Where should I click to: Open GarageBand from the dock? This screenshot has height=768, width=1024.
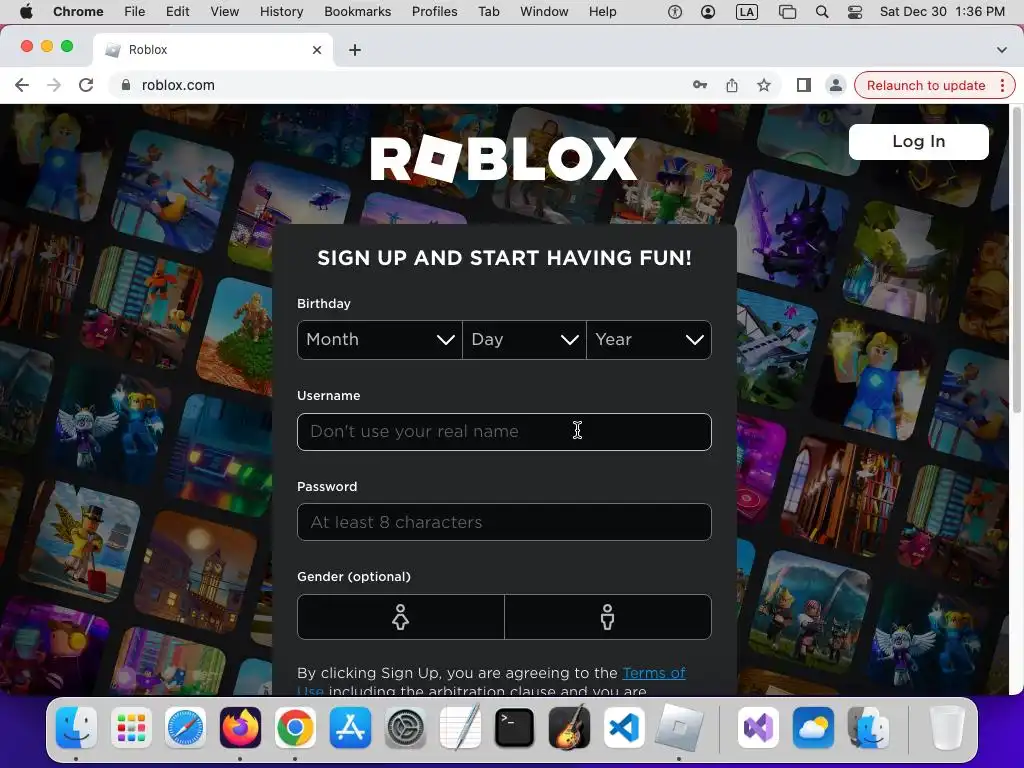coord(569,728)
